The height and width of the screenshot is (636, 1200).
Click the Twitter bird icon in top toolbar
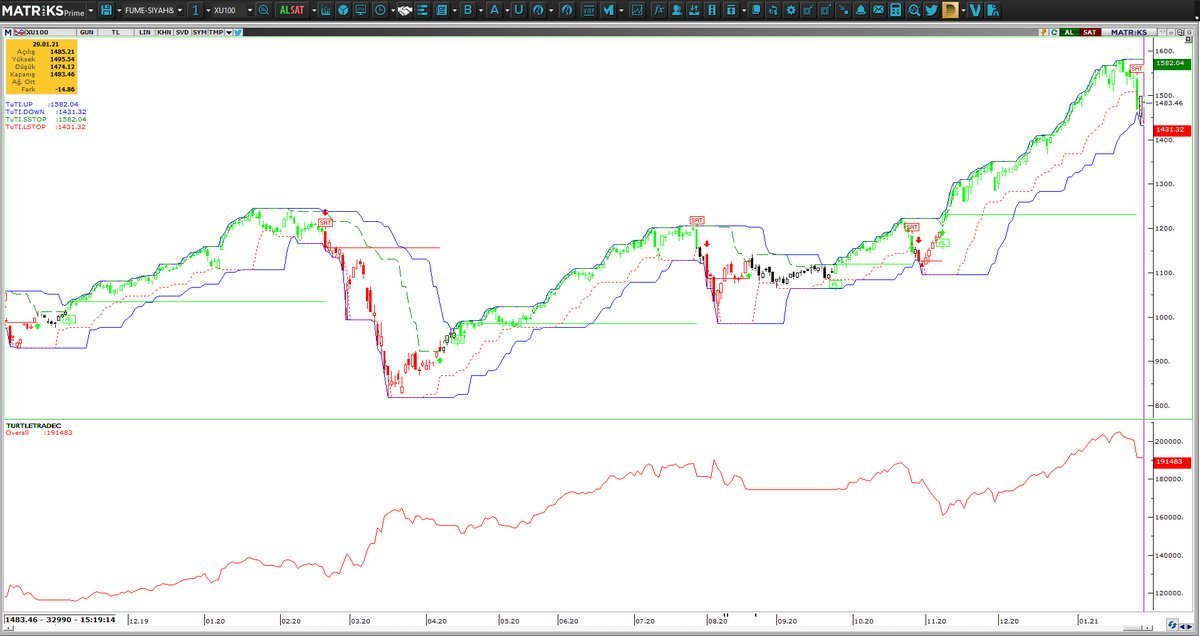[x=931, y=10]
